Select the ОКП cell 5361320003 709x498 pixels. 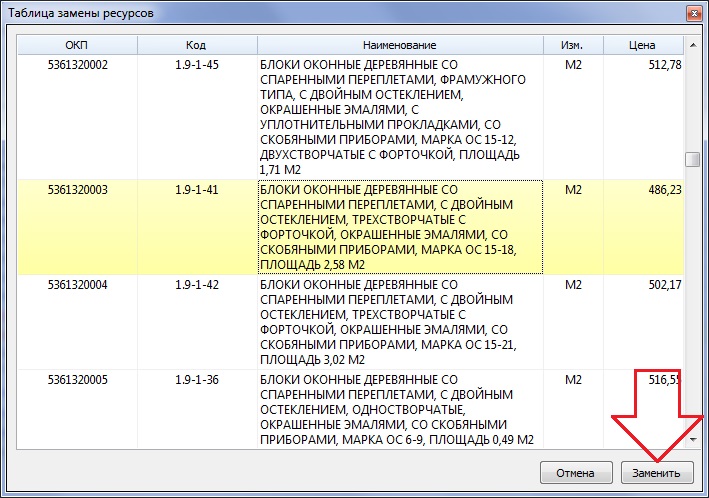(x=78, y=227)
